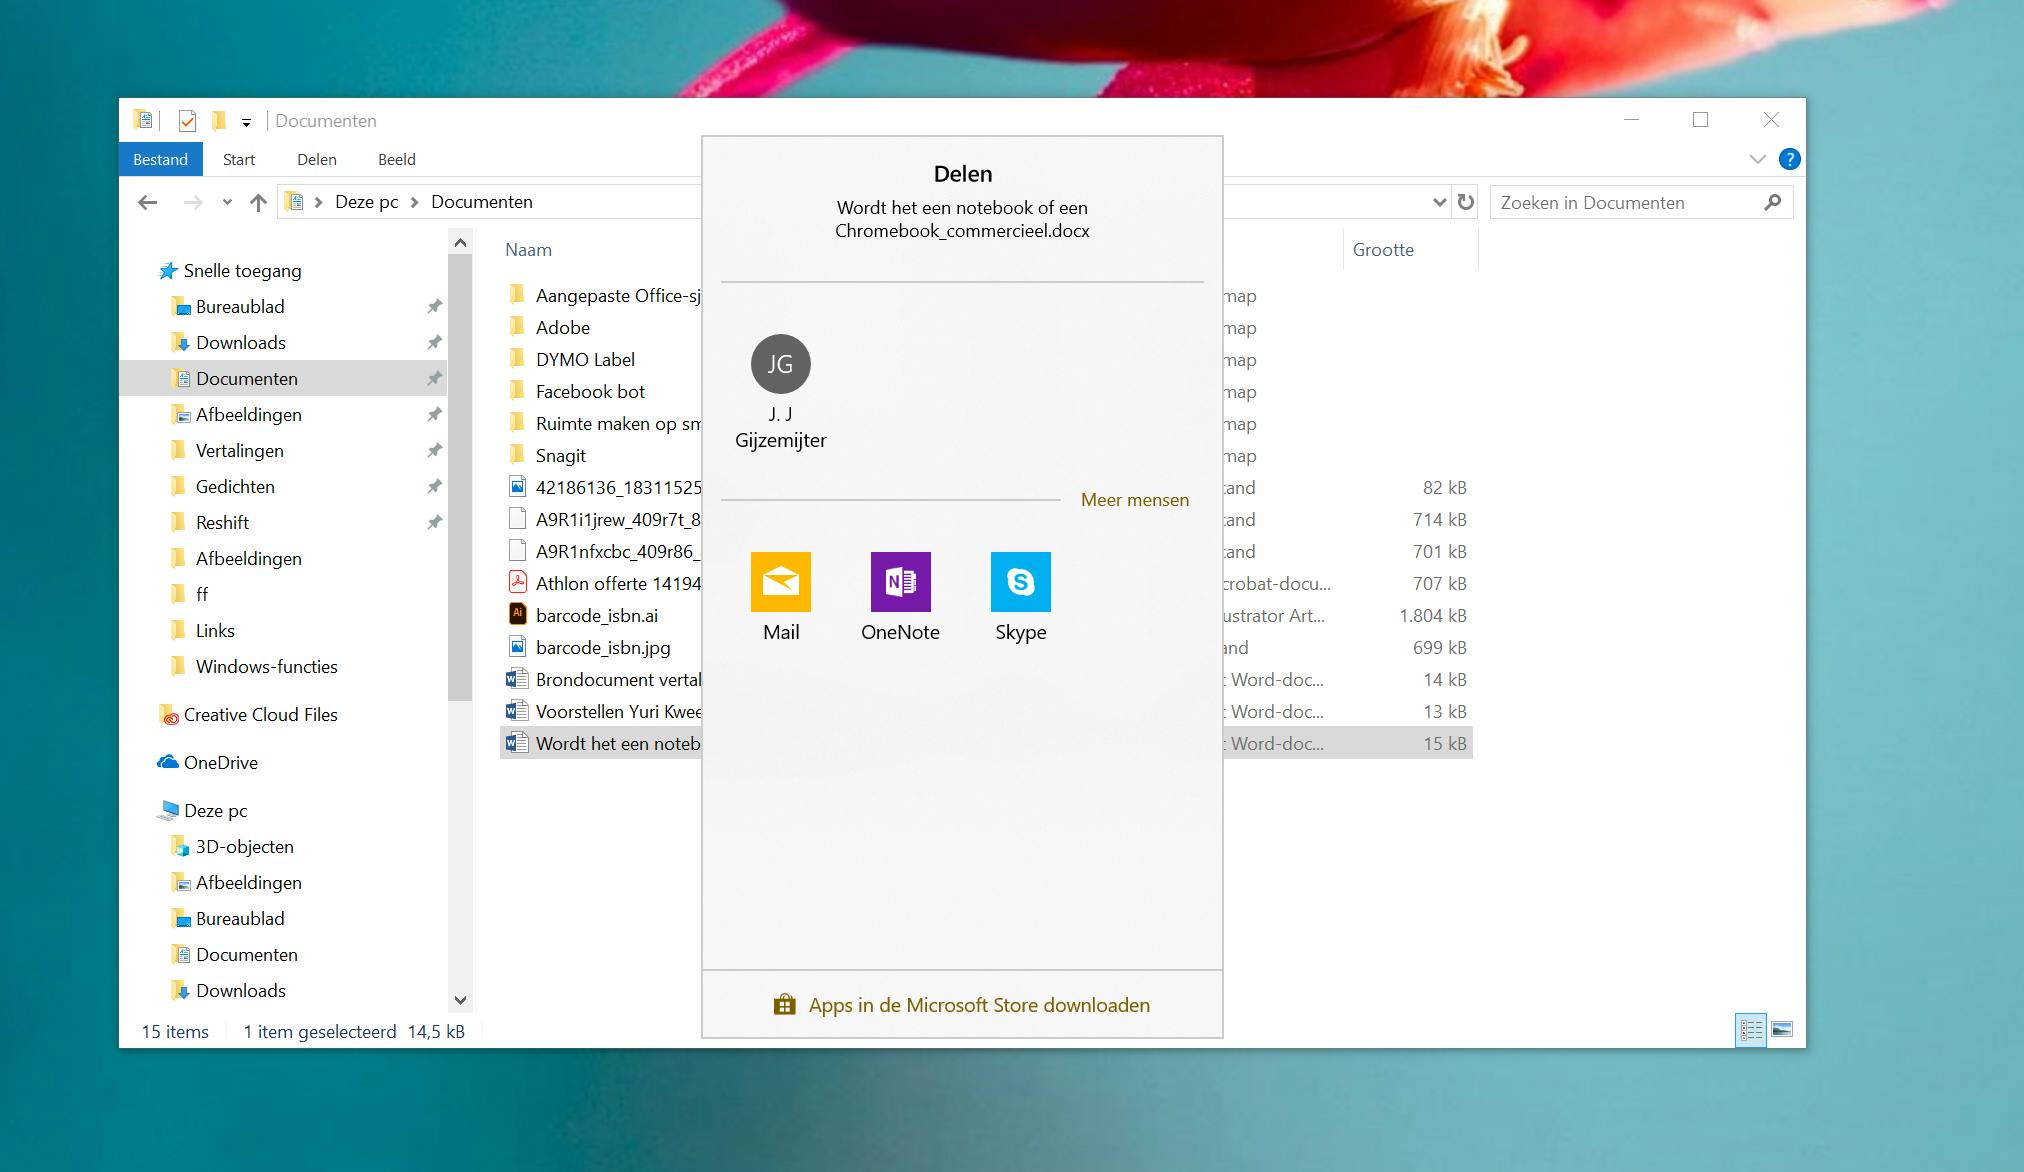The height and width of the screenshot is (1172, 2024).
Task: Click the refresh address bar icon
Action: pyautogui.click(x=1466, y=202)
